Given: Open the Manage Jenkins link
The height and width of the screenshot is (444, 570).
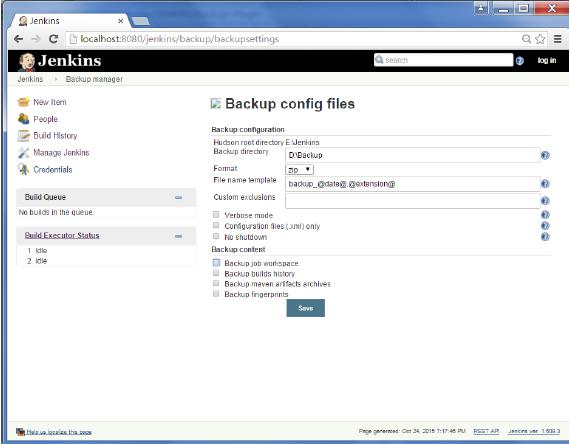Looking at the screenshot, I should point(61,152).
